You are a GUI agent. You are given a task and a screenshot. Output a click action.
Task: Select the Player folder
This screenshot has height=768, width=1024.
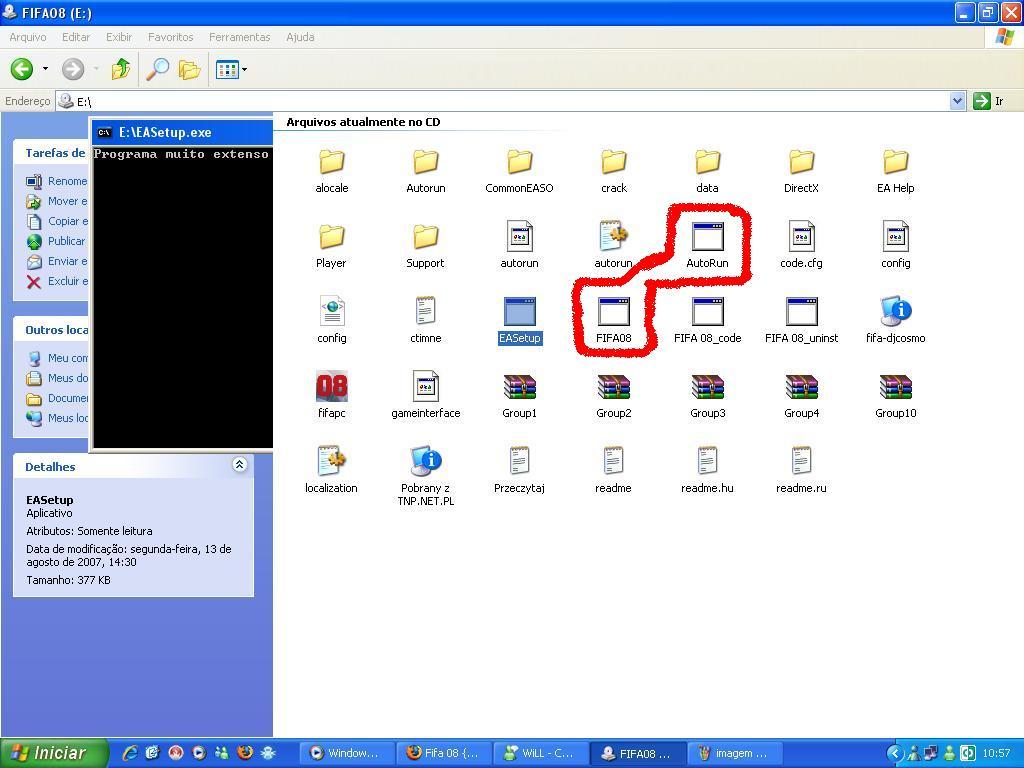pyautogui.click(x=331, y=246)
